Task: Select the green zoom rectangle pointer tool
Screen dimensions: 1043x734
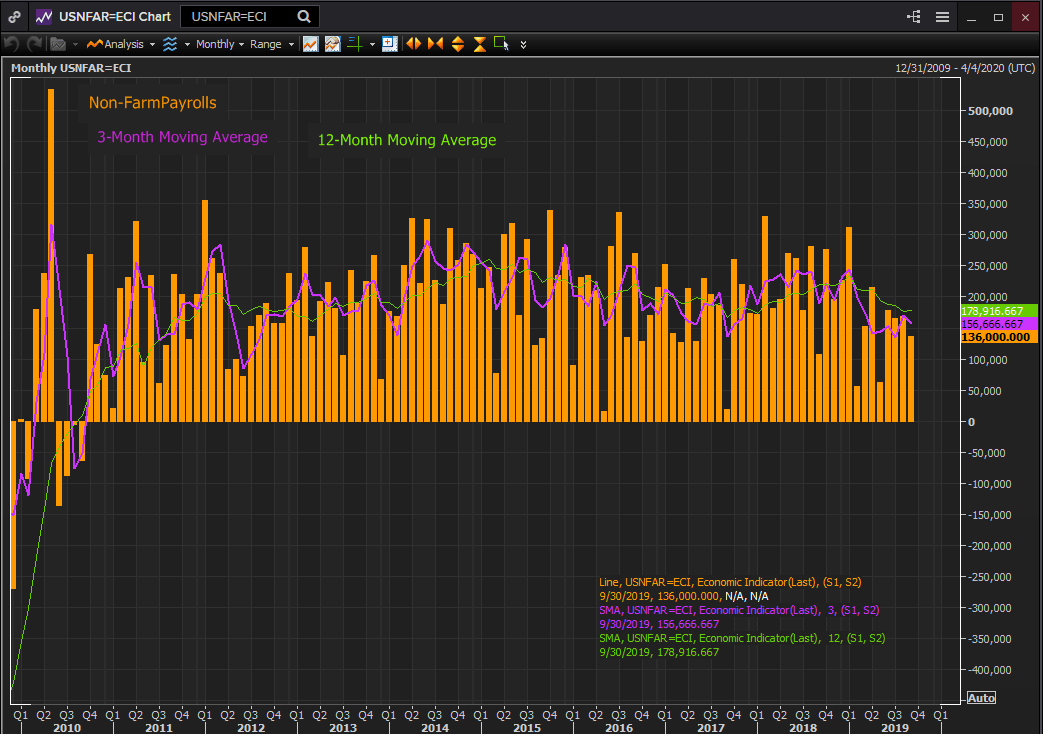Action: click(501, 44)
